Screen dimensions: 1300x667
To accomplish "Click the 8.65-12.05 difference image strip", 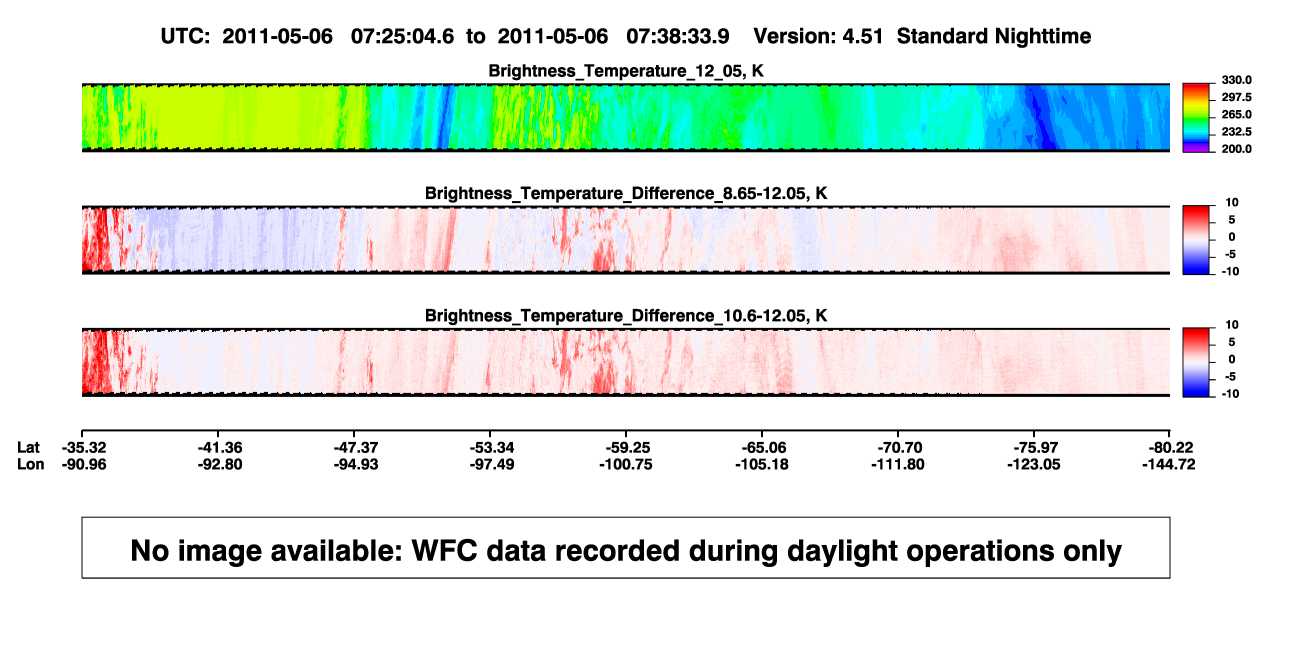I will coord(626,240).
